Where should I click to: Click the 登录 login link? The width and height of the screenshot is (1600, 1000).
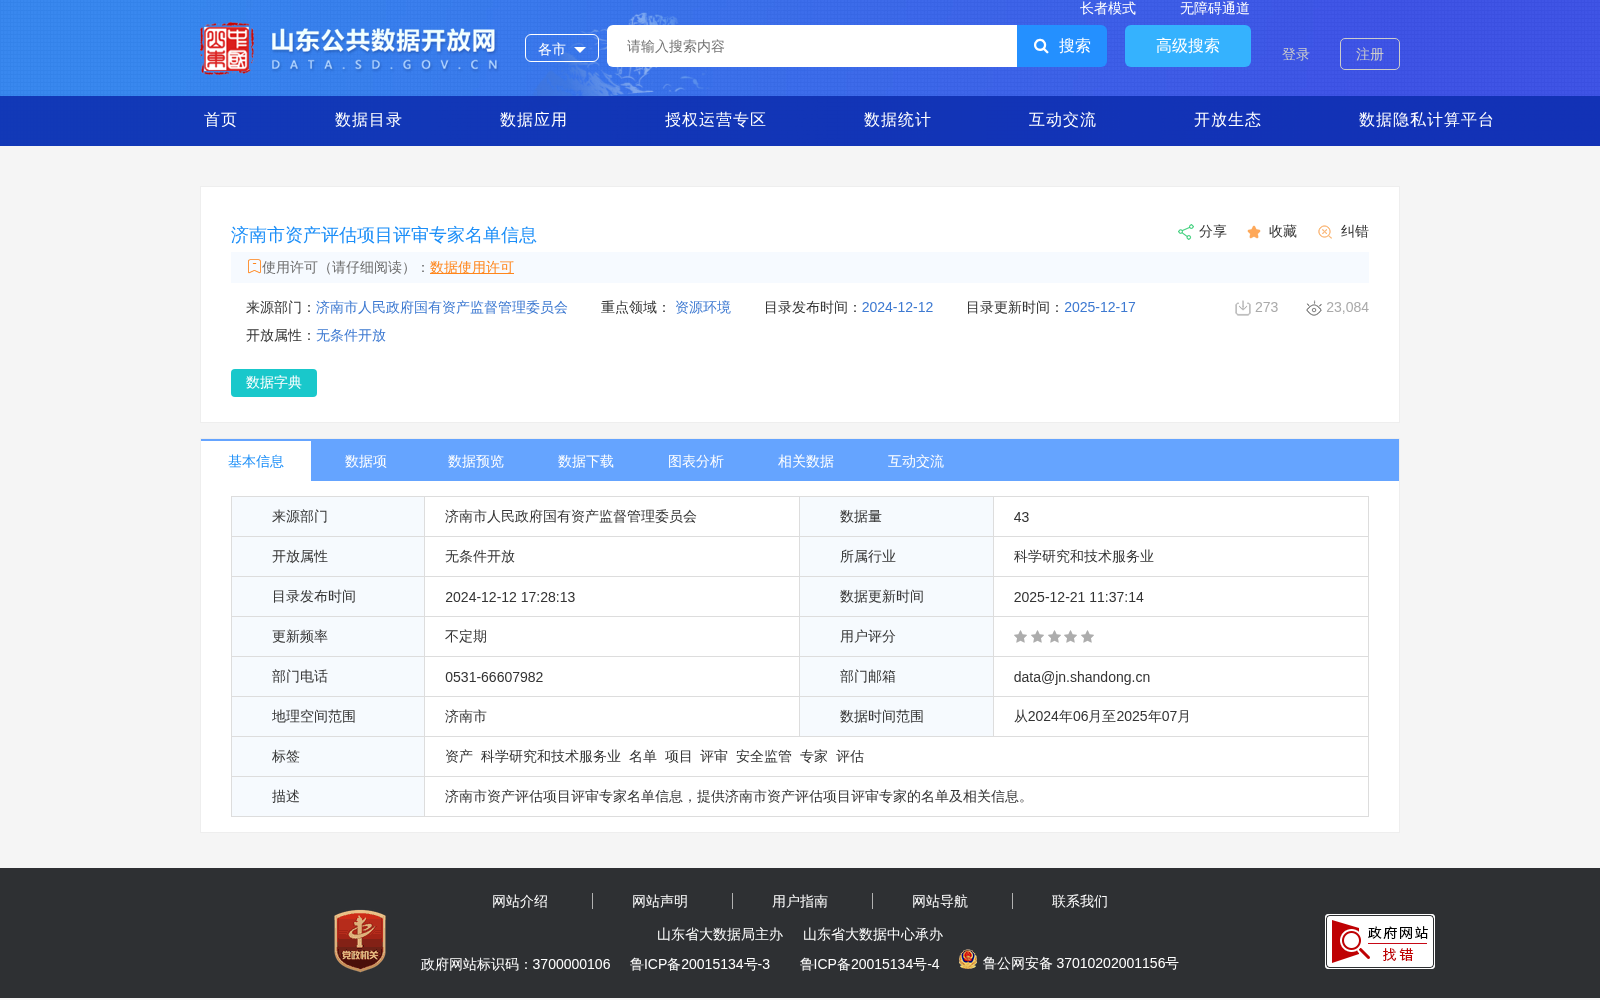[1296, 54]
